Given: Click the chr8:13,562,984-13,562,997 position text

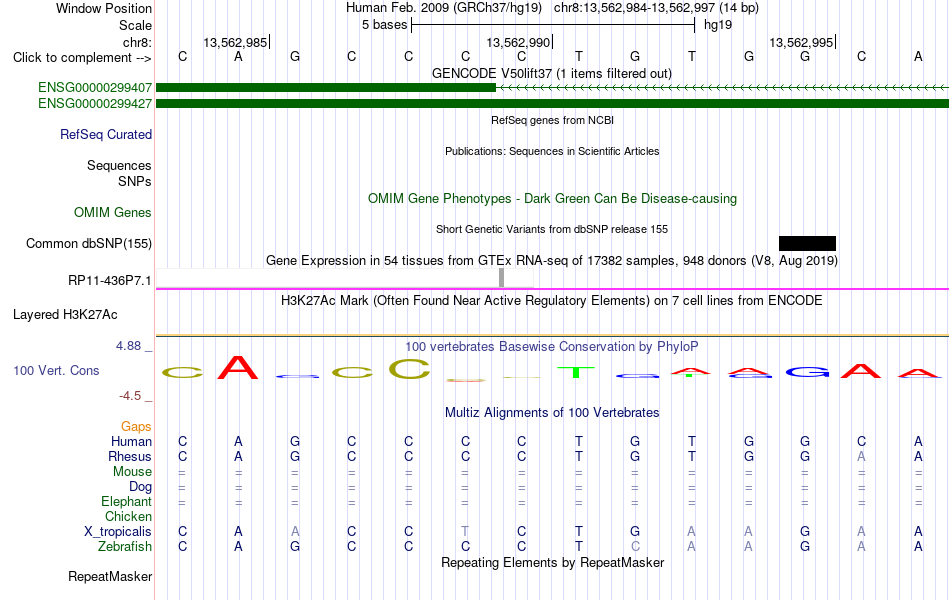Looking at the screenshot, I should (x=656, y=8).
